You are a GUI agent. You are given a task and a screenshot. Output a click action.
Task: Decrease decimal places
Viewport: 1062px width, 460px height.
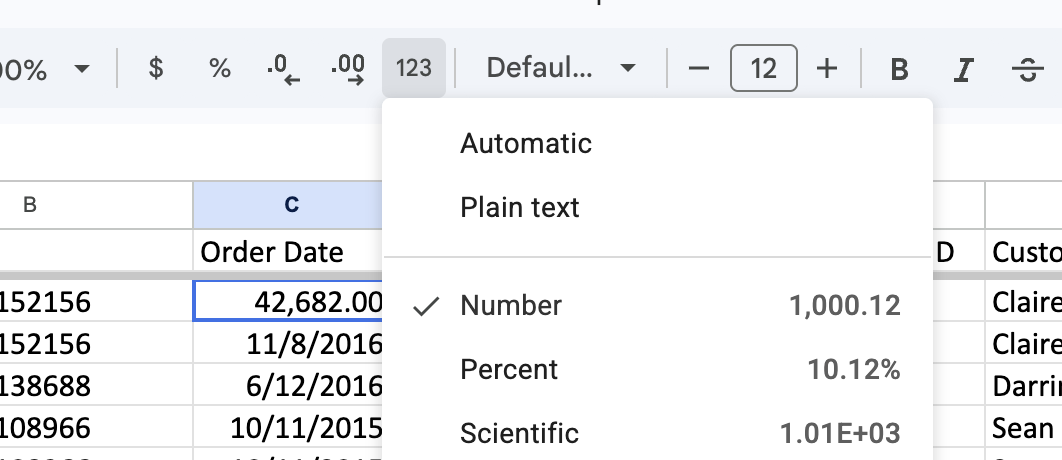(284, 69)
